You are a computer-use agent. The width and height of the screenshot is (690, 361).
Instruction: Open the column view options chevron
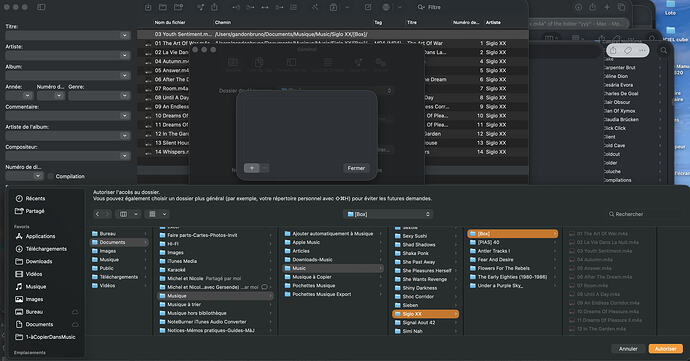coord(136,214)
